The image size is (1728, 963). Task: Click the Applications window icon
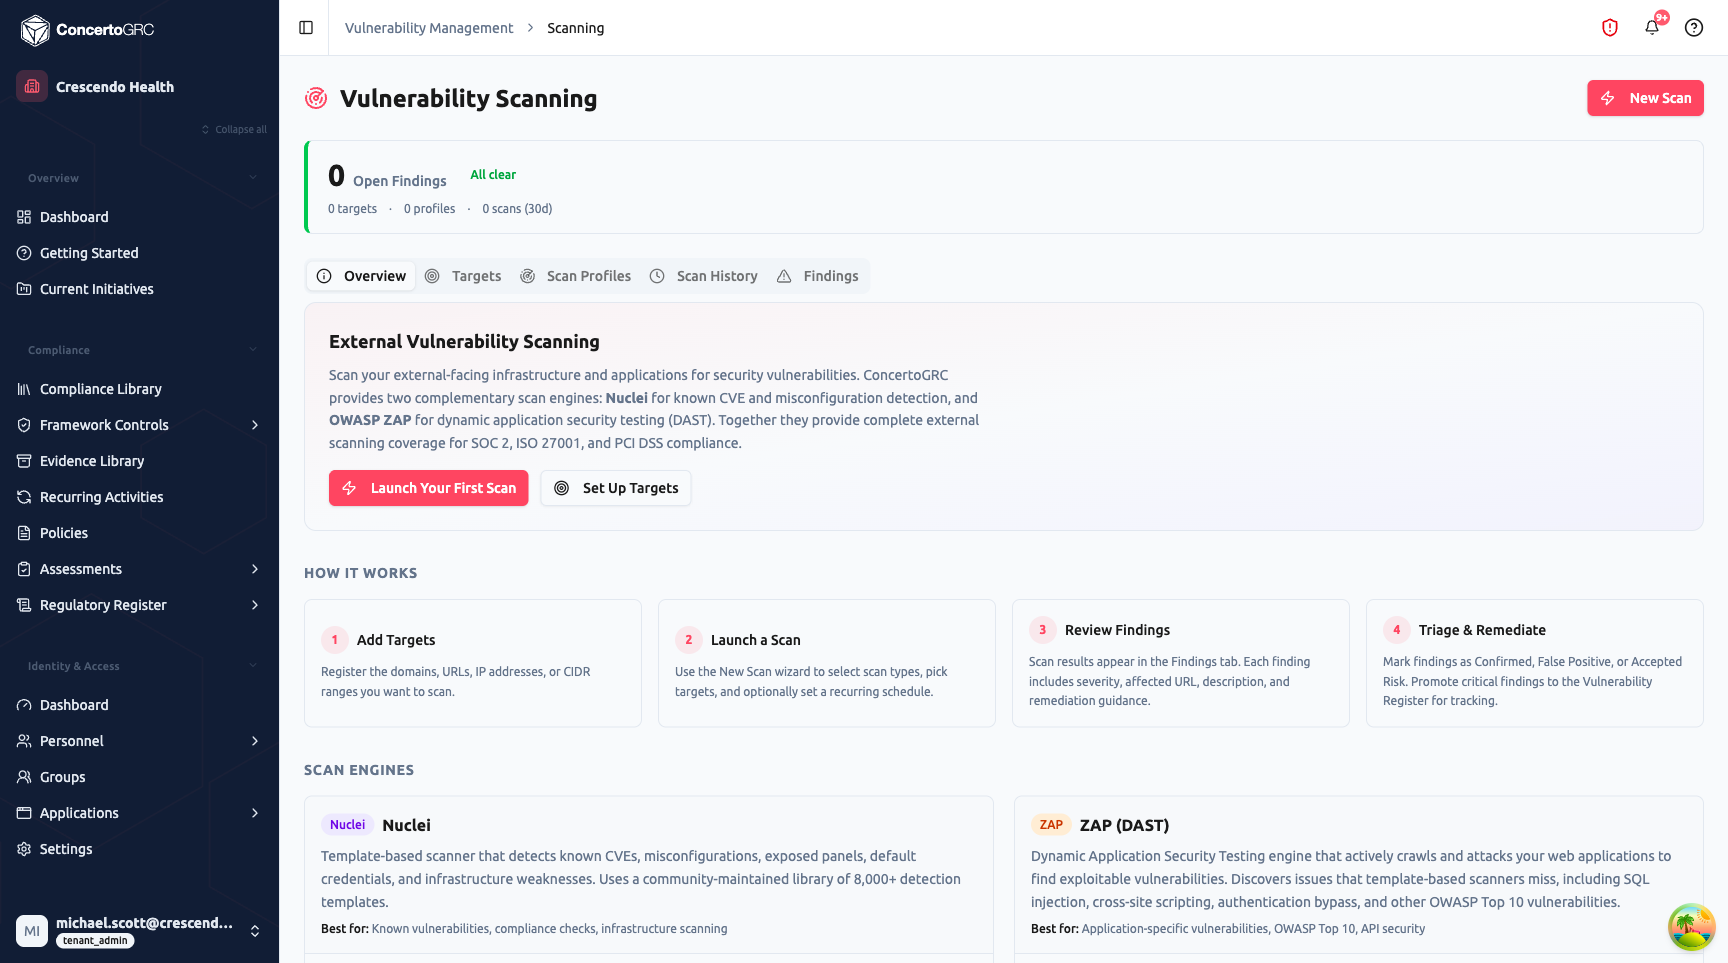tap(24, 813)
